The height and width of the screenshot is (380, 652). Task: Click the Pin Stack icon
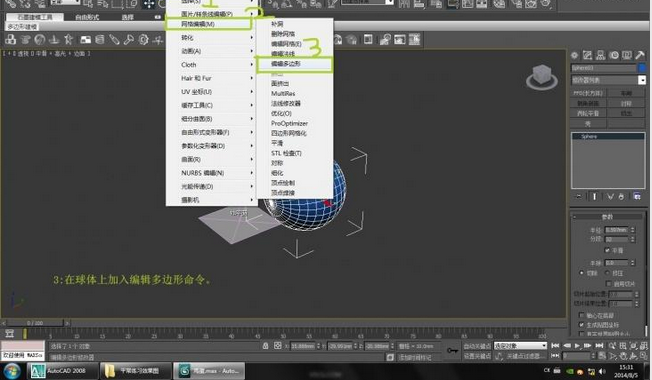578,197
